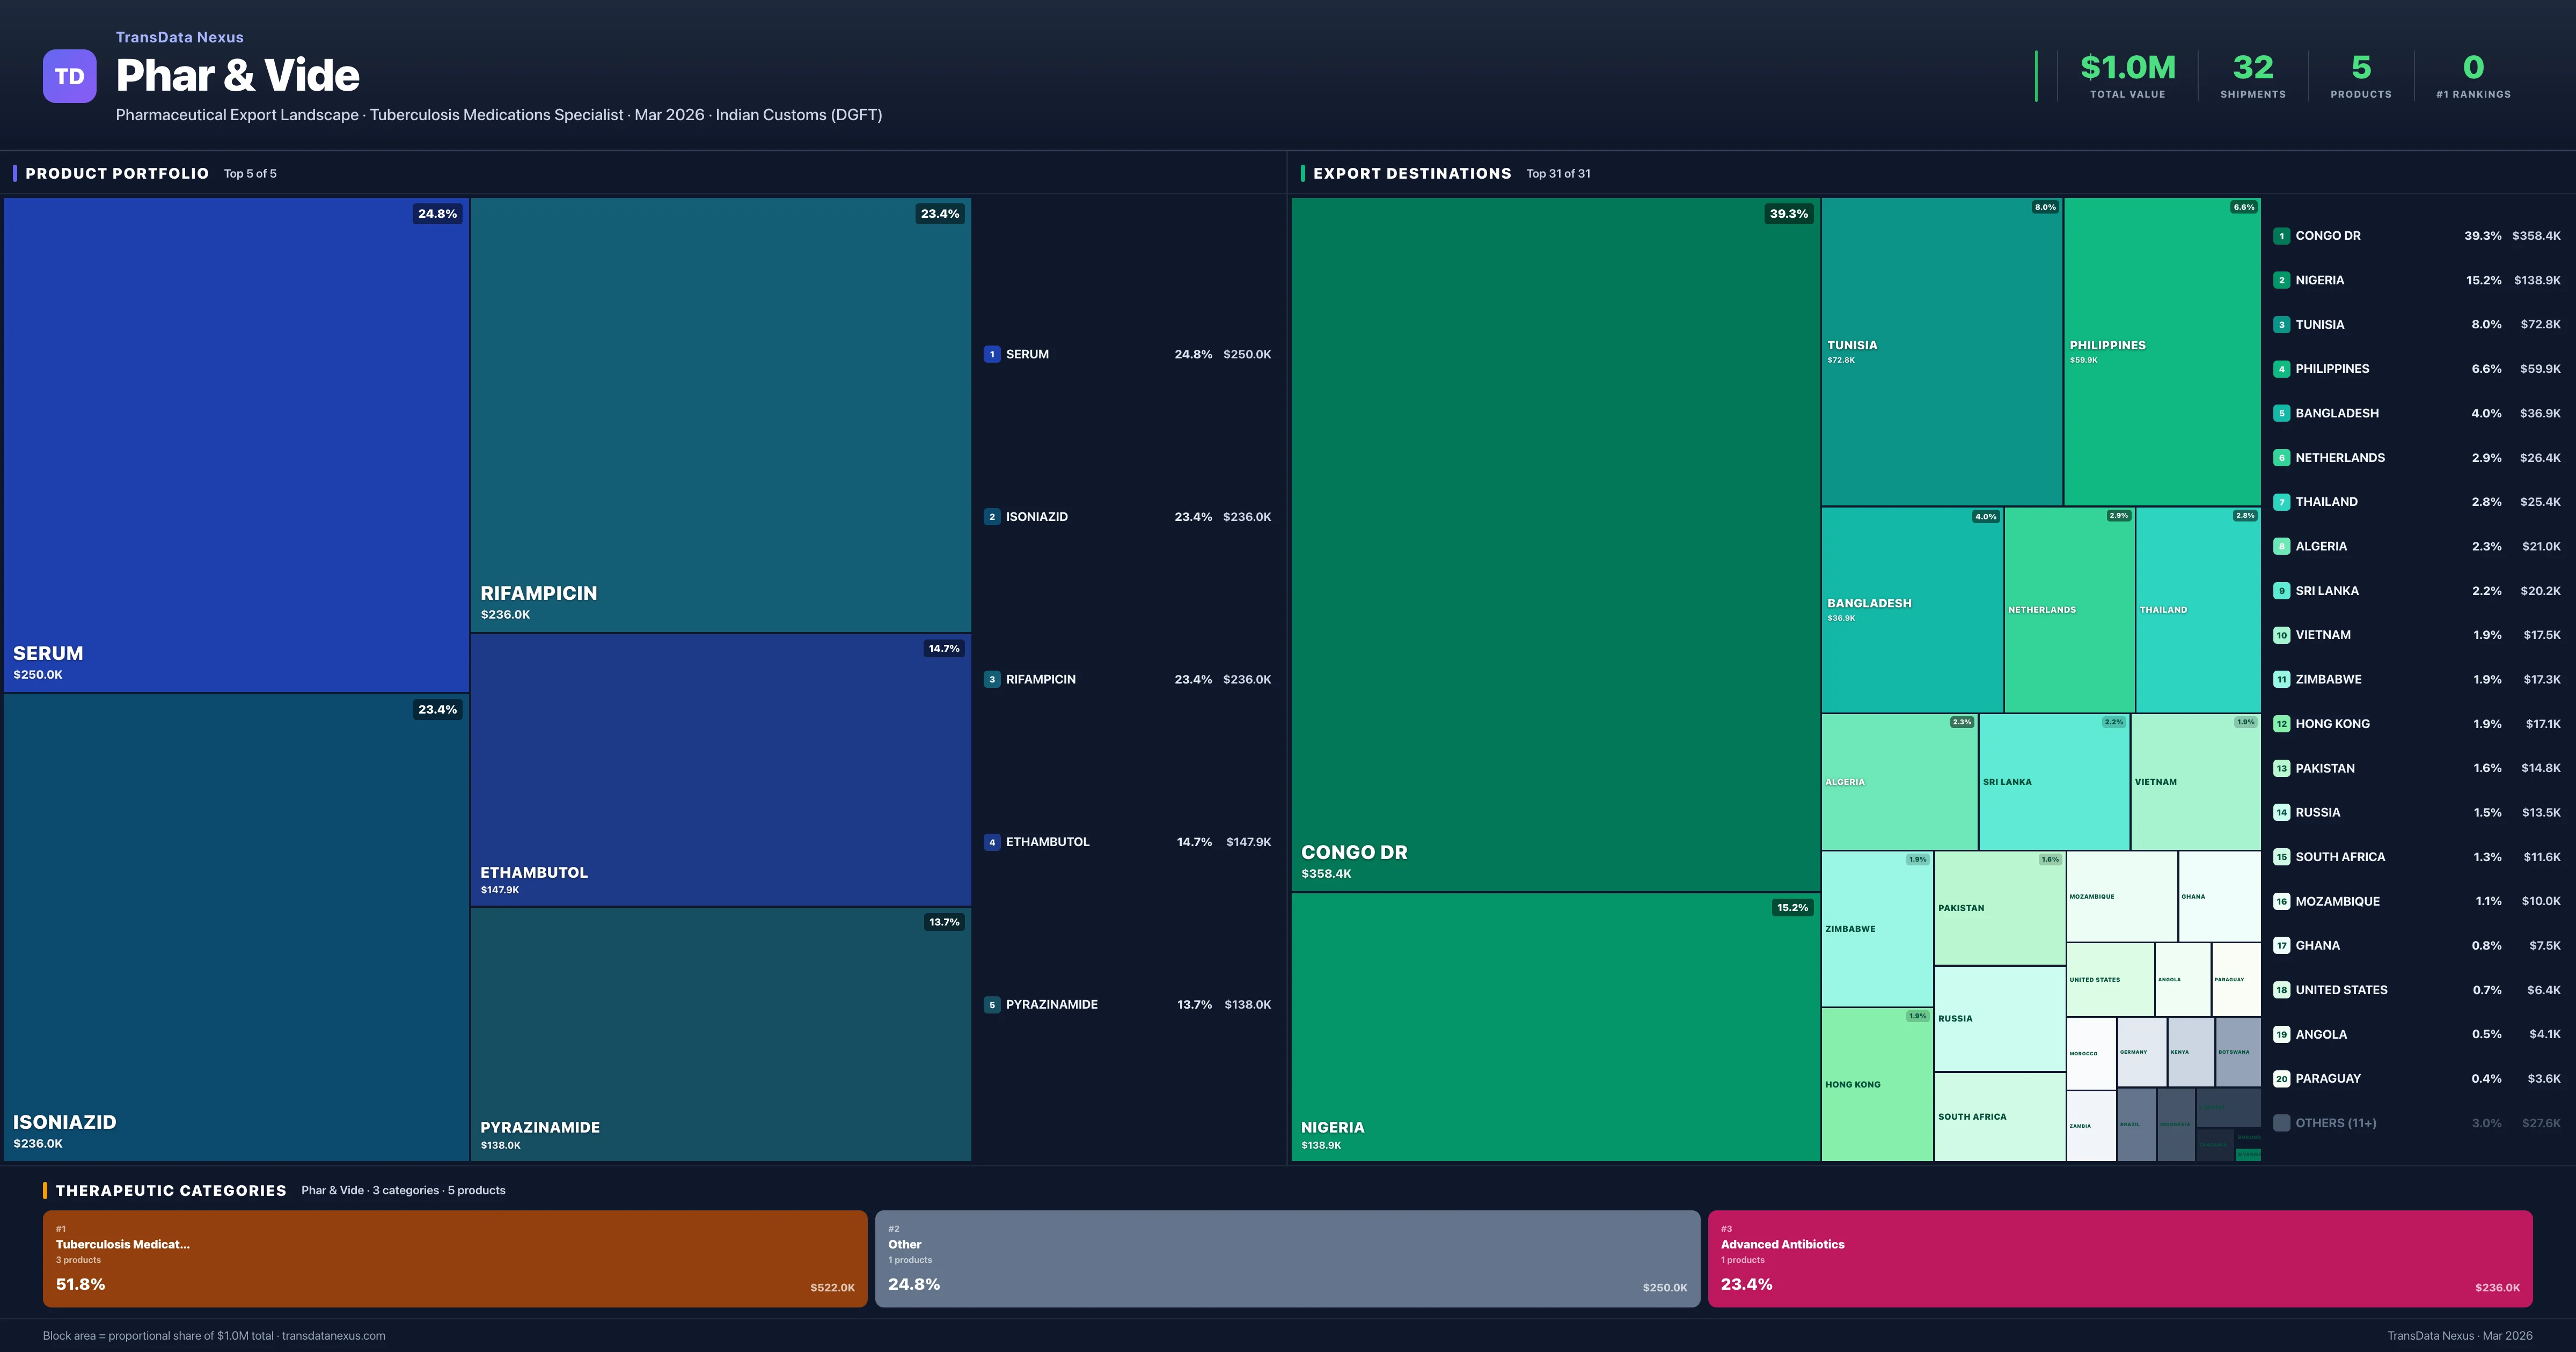This screenshot has height=1352, width=2576.
Task: Click the TD logo icon
Action: [69, 76]
